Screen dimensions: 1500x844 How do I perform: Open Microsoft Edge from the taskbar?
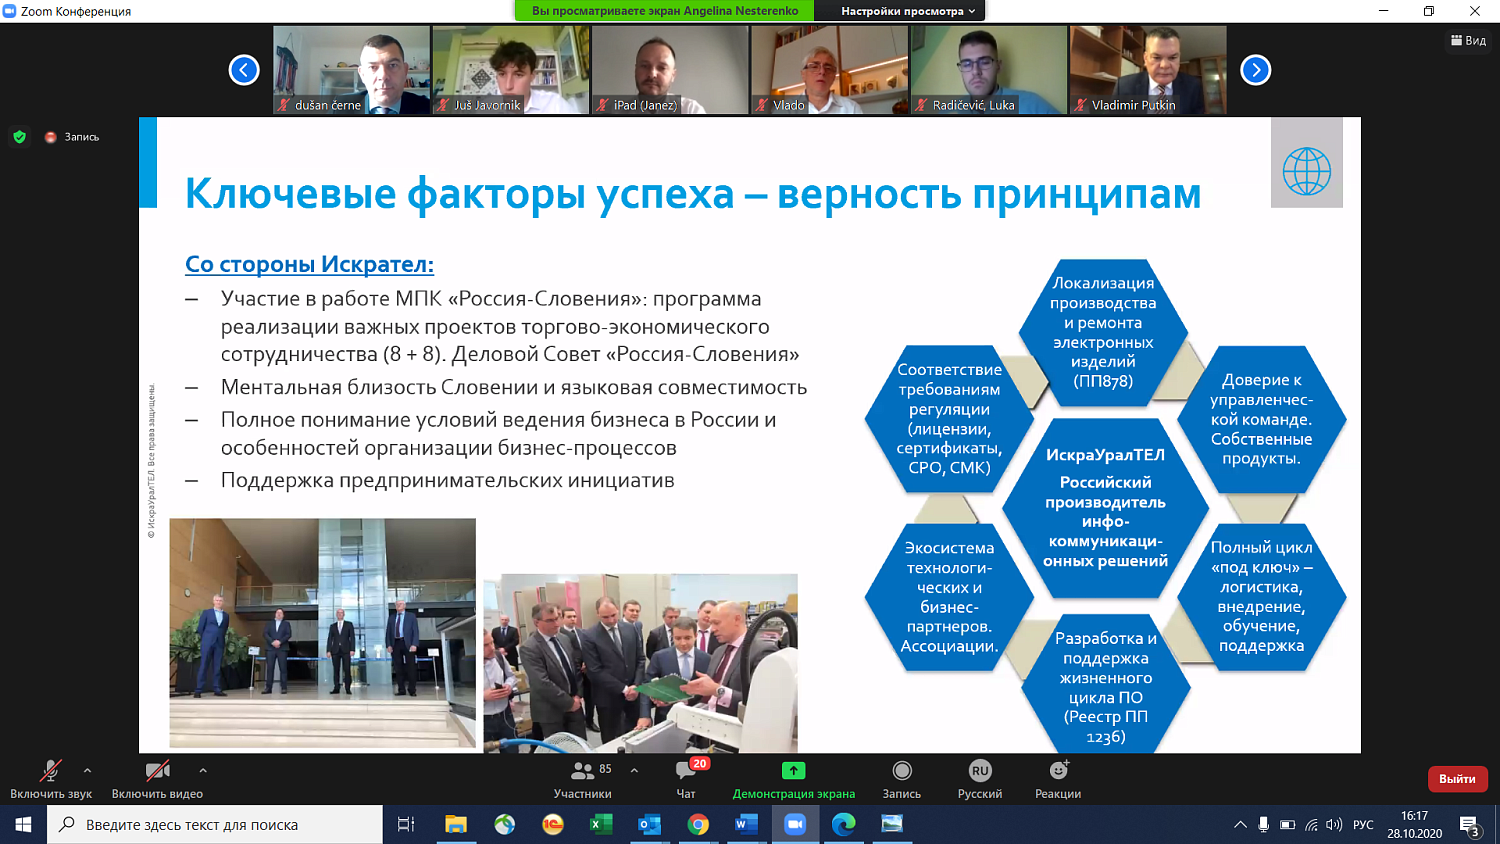[x=843, y=824]
